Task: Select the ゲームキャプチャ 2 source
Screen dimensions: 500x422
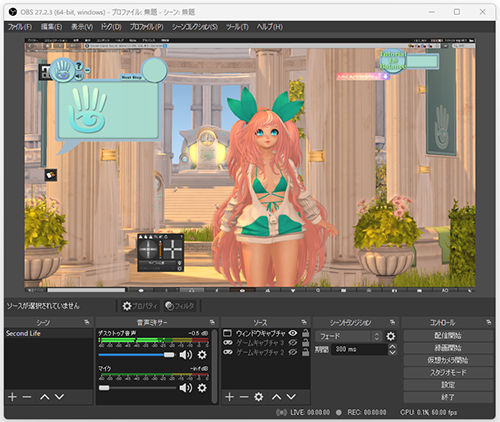Action: 260,352
